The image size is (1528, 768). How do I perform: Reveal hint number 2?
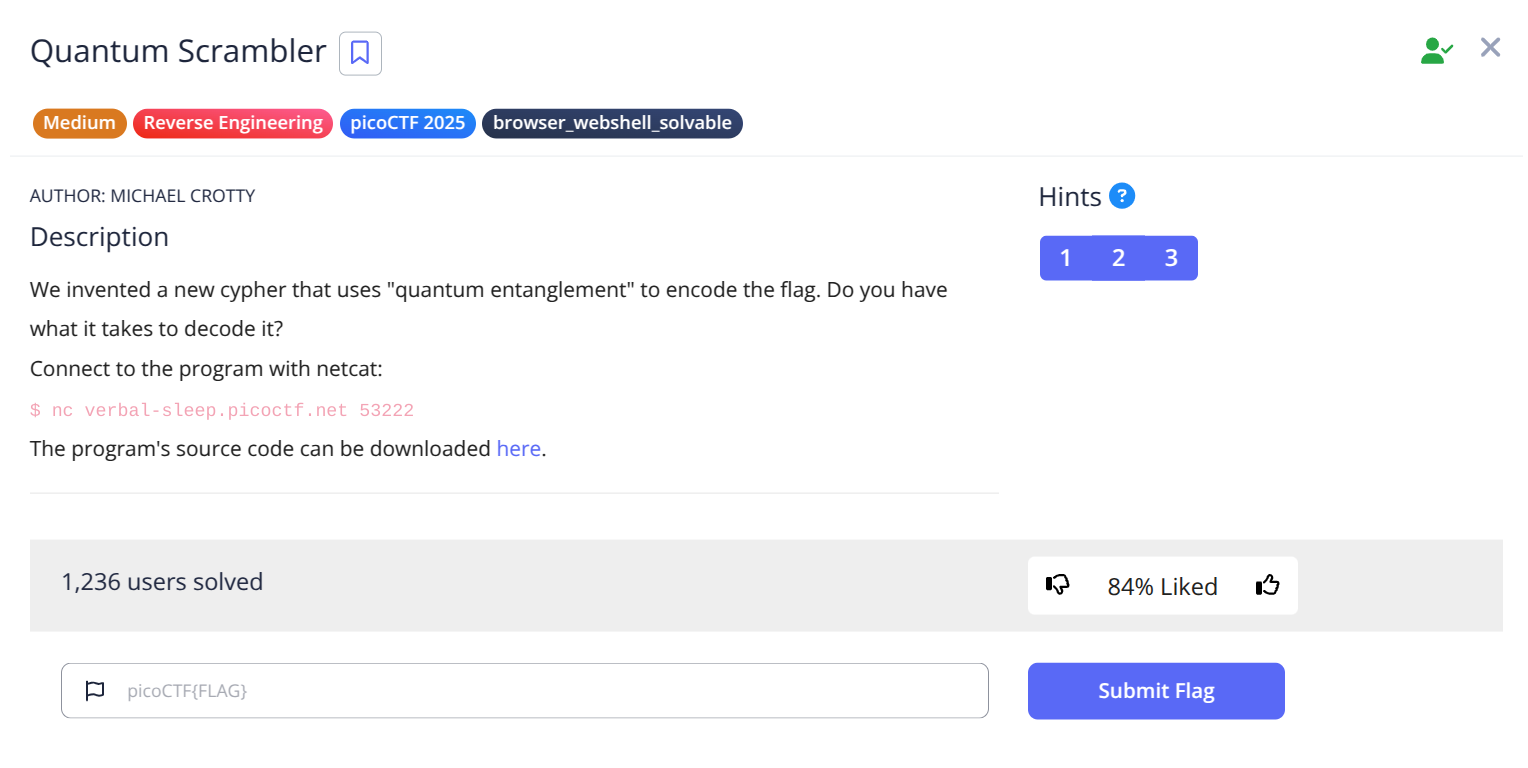(x=1118, y=258)
